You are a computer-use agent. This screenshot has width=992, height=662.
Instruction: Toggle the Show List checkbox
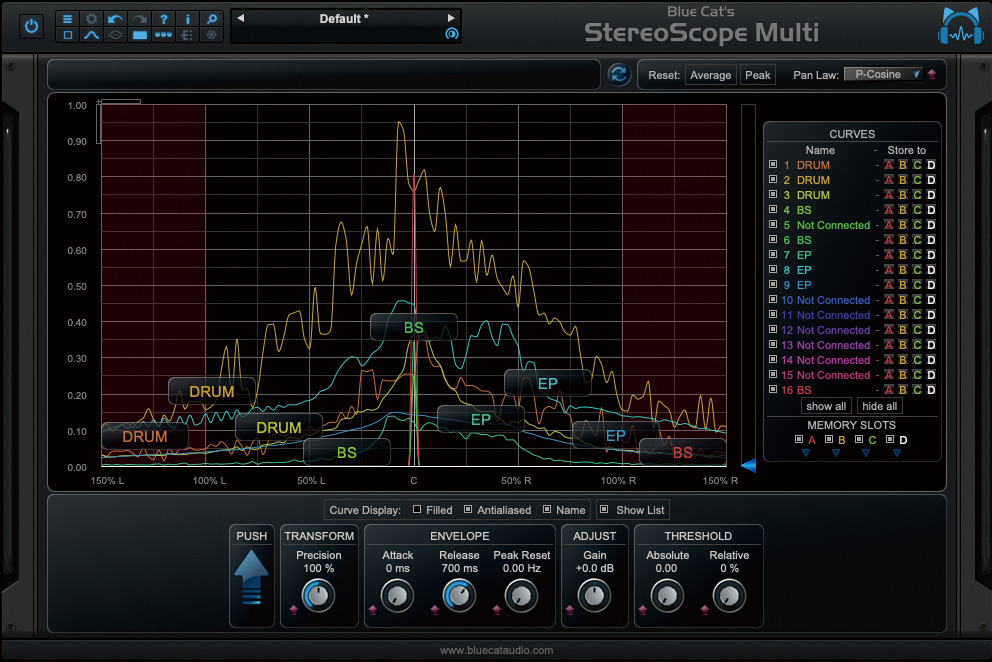[x=604, y=509]
